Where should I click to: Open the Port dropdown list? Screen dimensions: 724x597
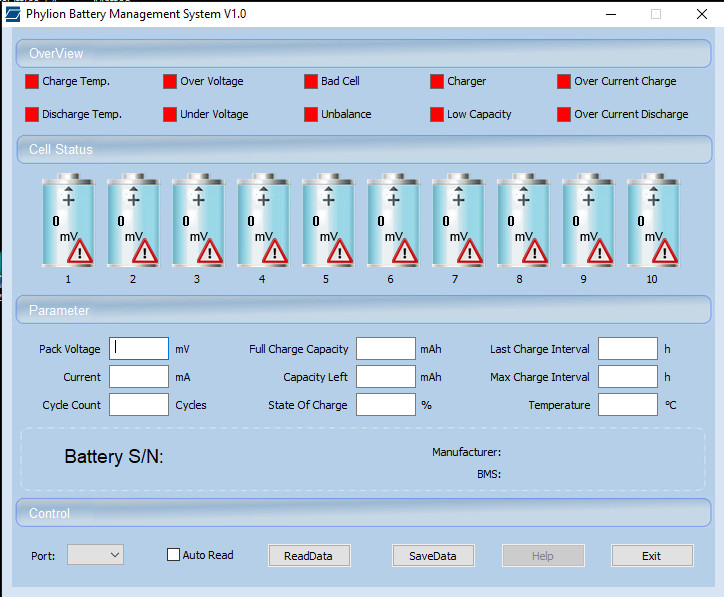tap(95, 555)
